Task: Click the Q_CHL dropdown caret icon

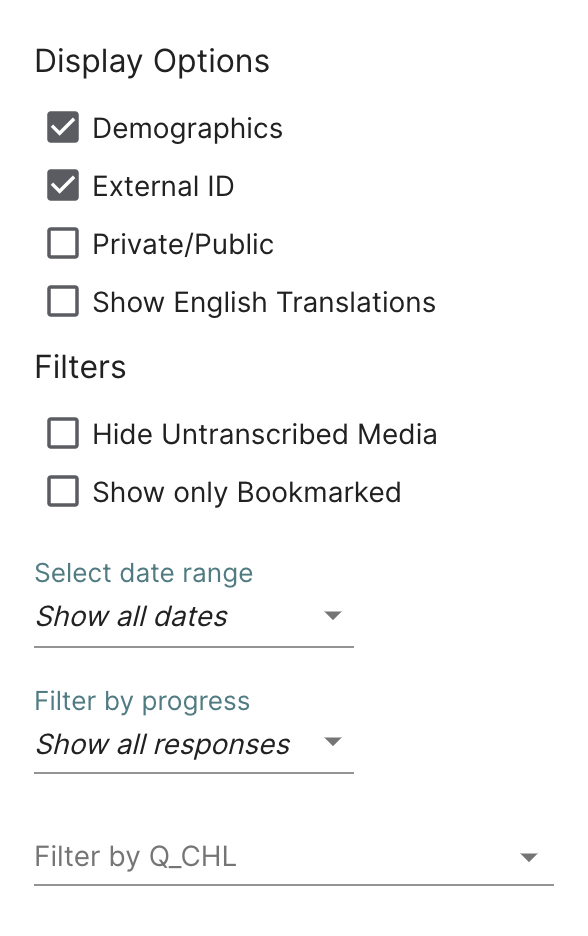Action: tap(529, 857)
